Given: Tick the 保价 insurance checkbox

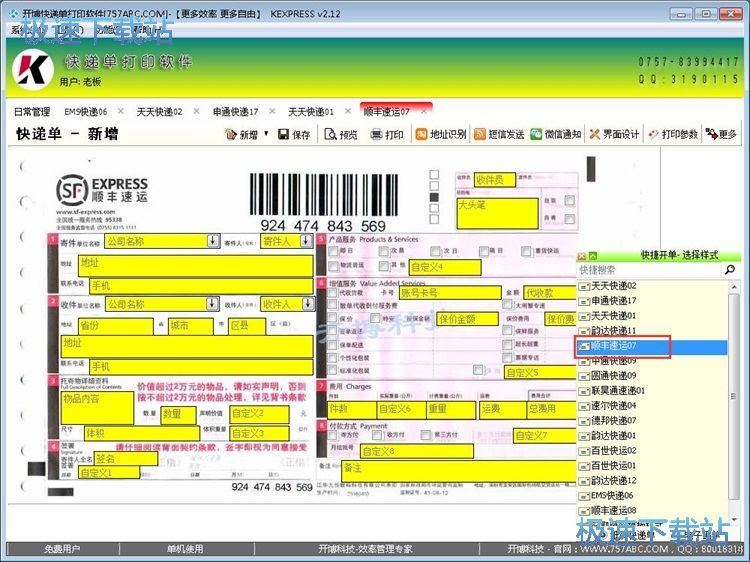Looking at the screenshot, I should pyautogui.click(x=333, y=318).
